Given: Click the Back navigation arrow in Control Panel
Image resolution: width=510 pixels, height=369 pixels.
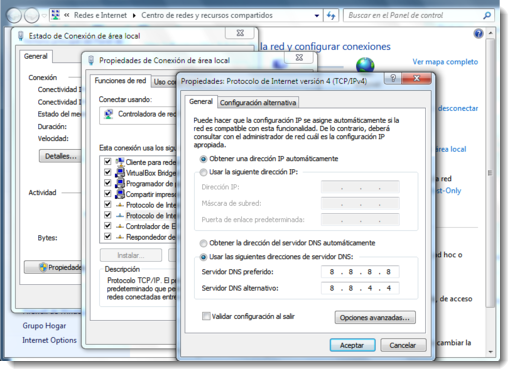Looking at the screenshot, I should click(x=14, y=15).
